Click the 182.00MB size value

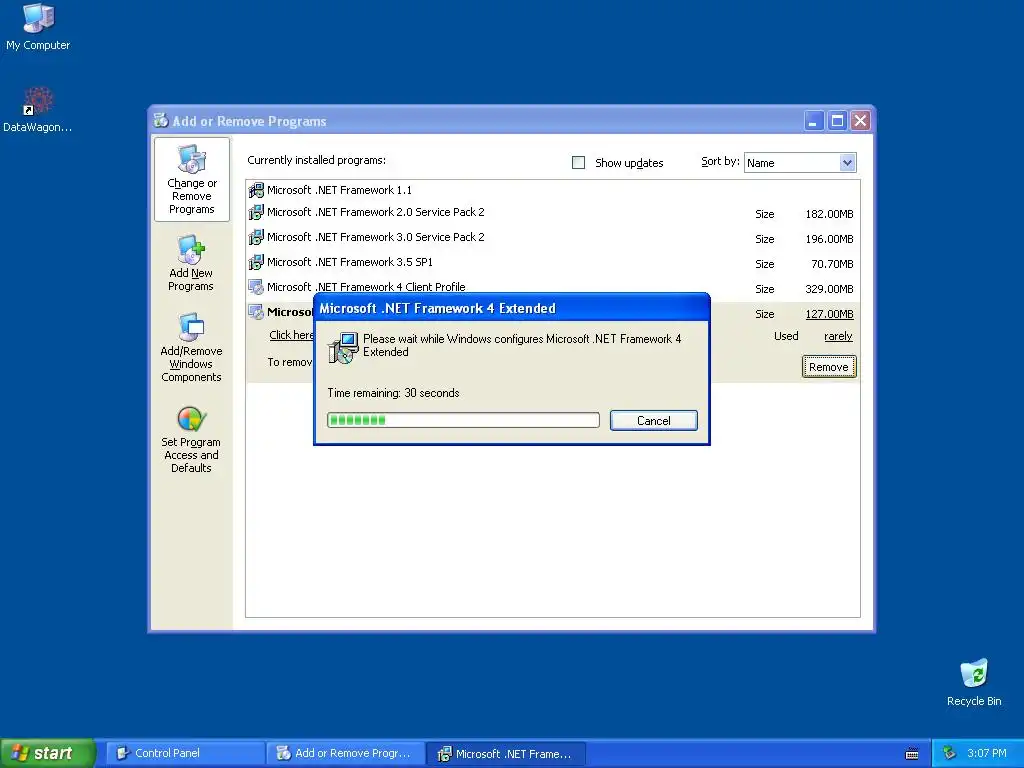click(829, 214)
